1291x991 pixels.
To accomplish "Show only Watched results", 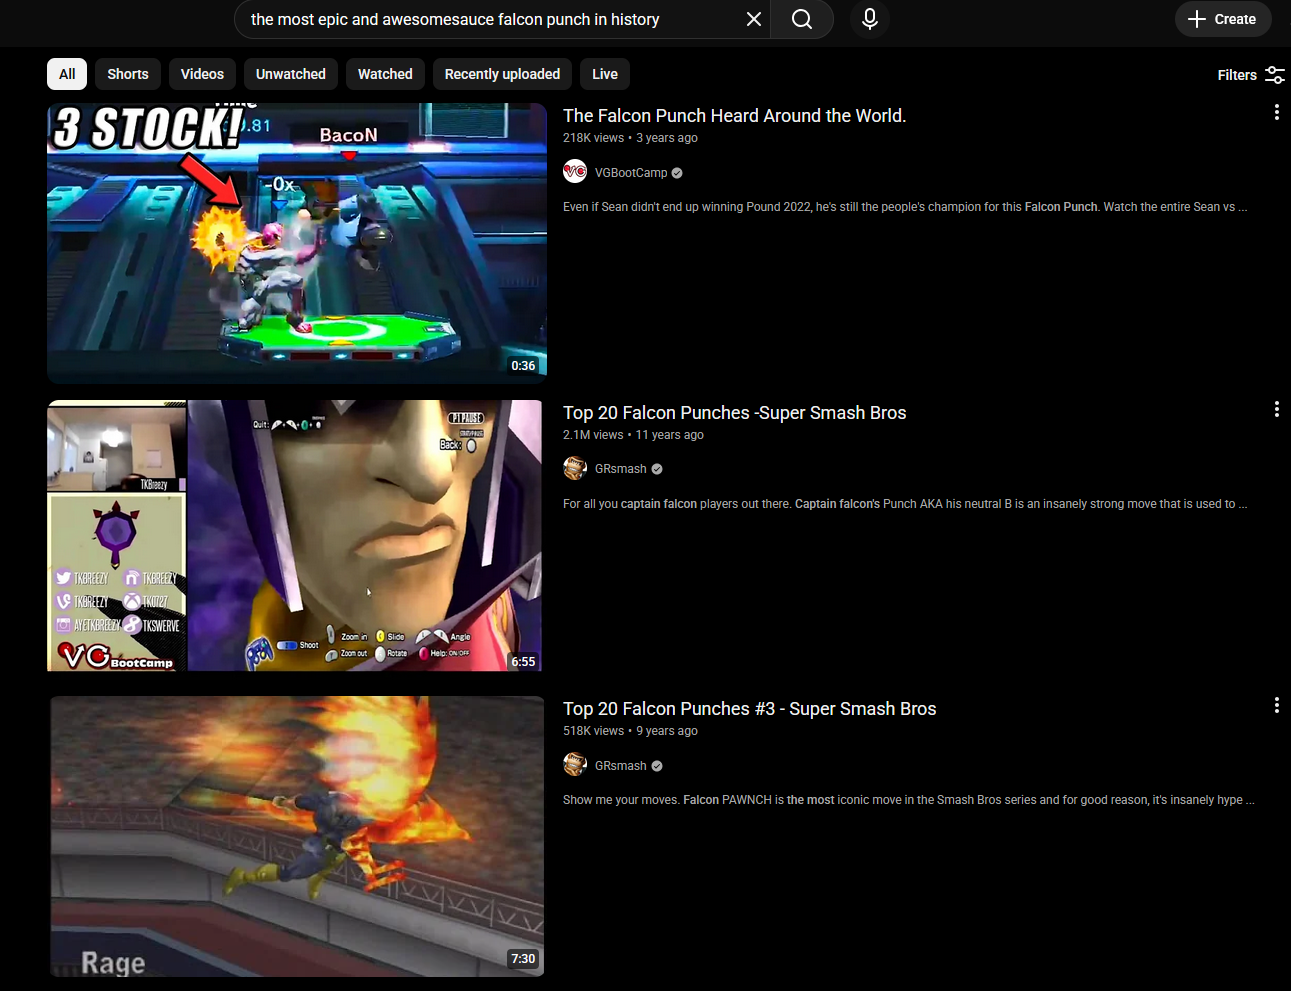I will pyautogui.click(x=385, y=74).
